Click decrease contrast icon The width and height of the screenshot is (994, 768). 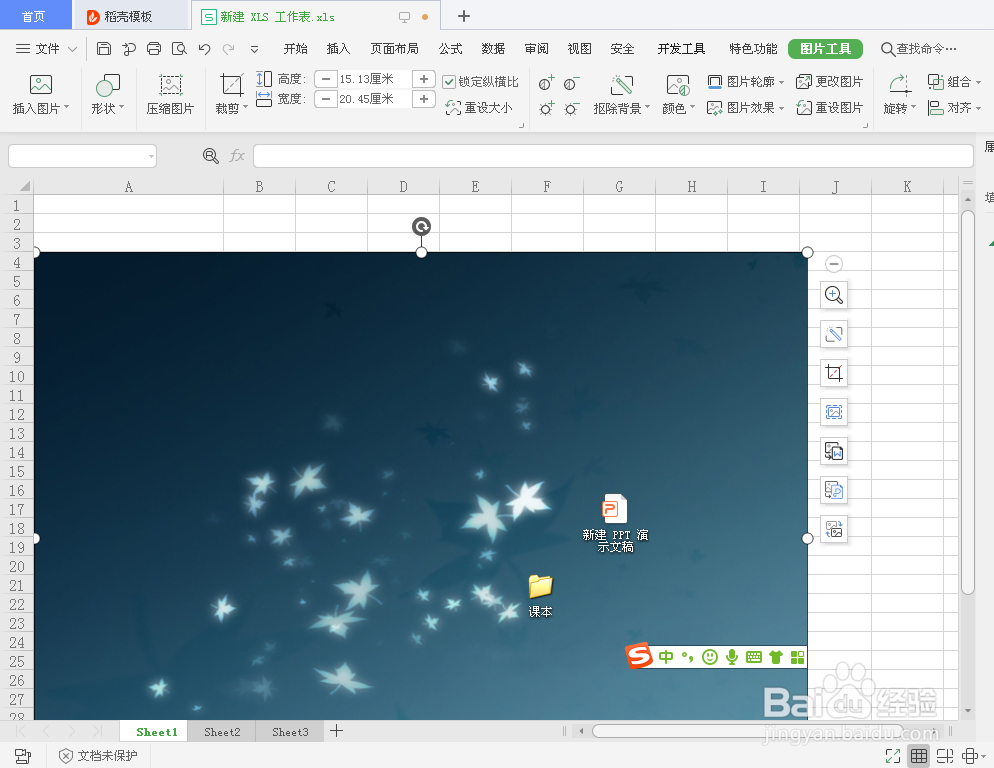tap(571, 83)
